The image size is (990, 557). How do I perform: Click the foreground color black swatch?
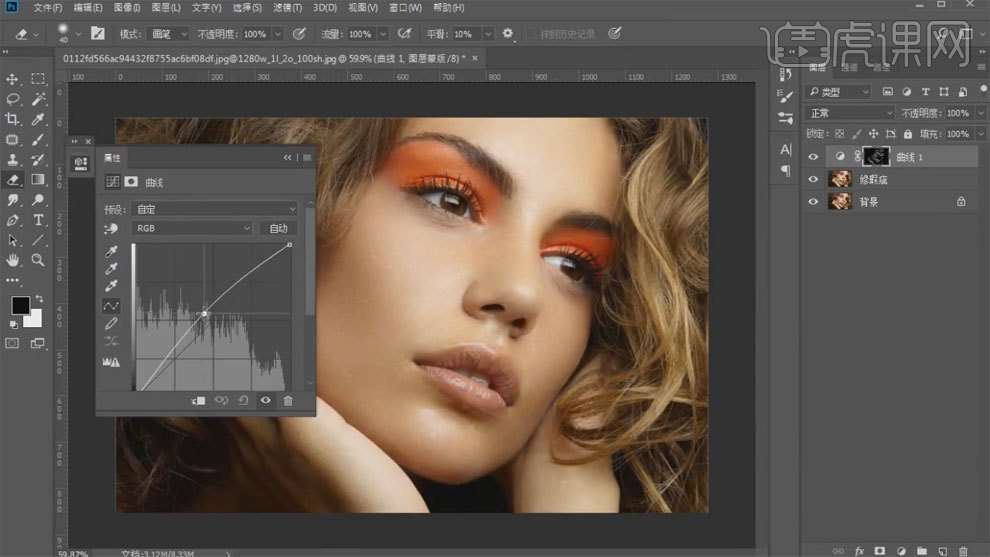point(20,305)
